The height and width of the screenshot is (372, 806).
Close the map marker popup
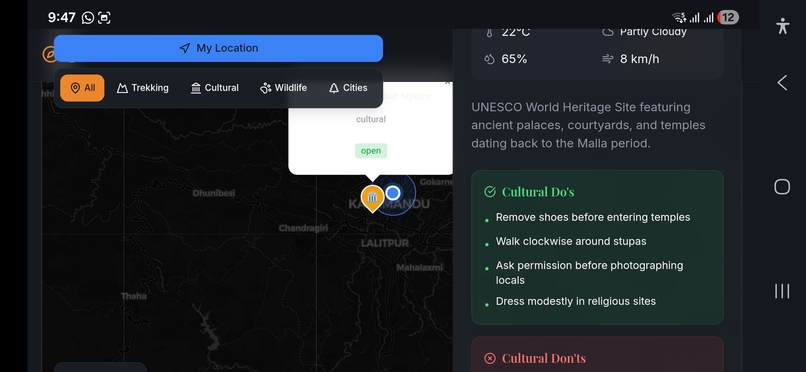click(447, 82)
